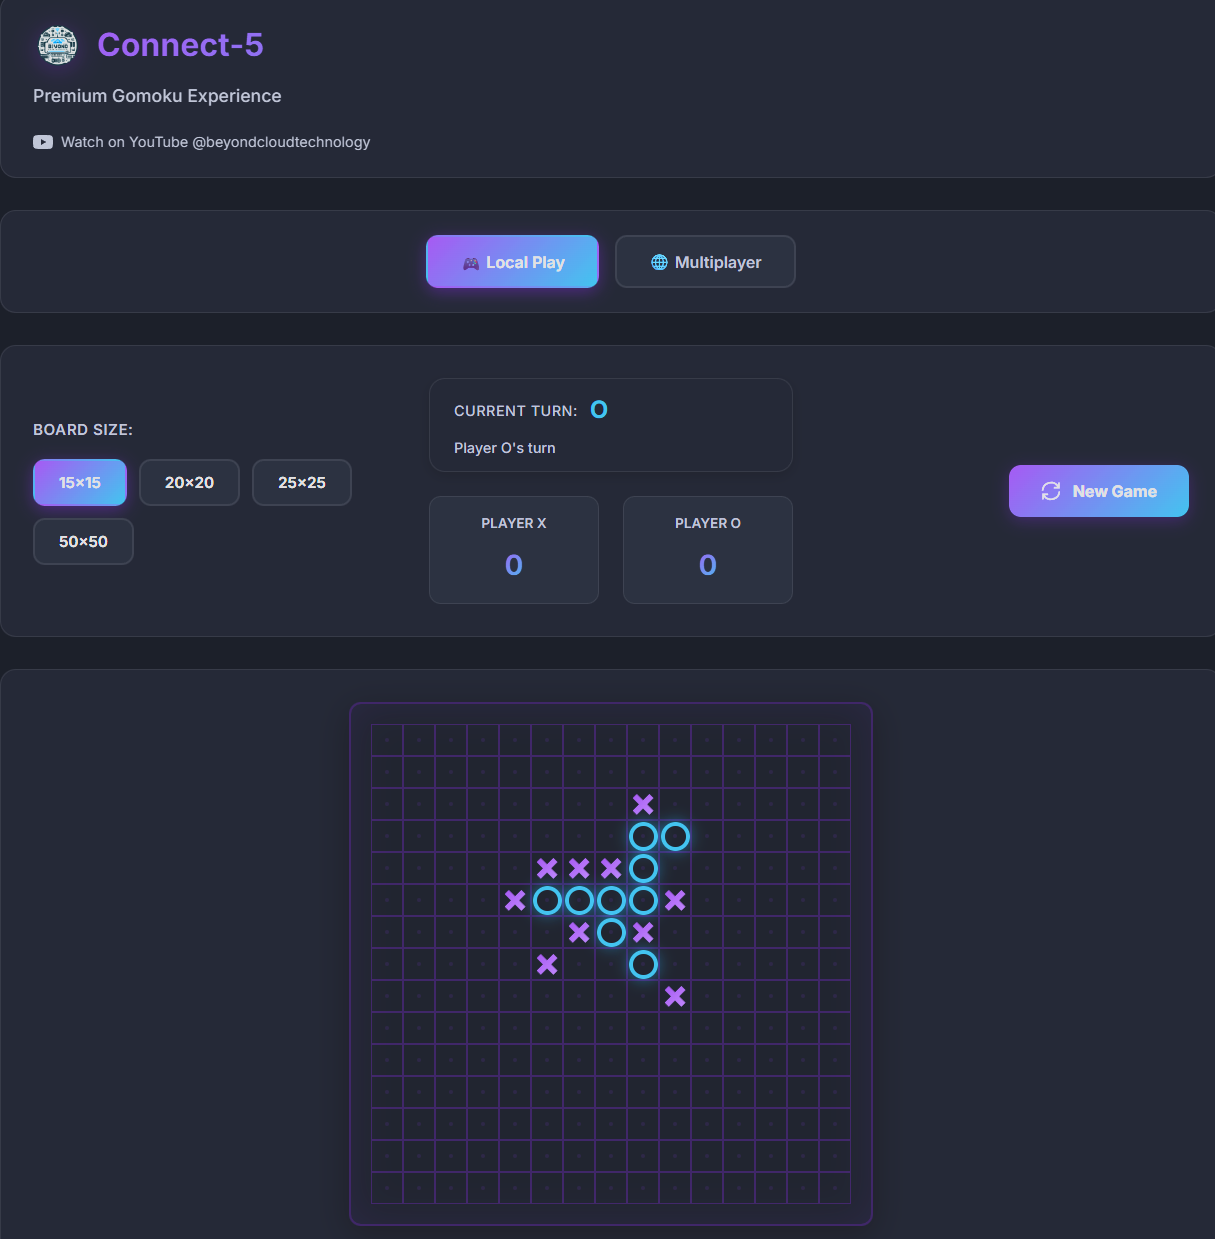Click the topmost X piece on the board

tap(643, 804)
